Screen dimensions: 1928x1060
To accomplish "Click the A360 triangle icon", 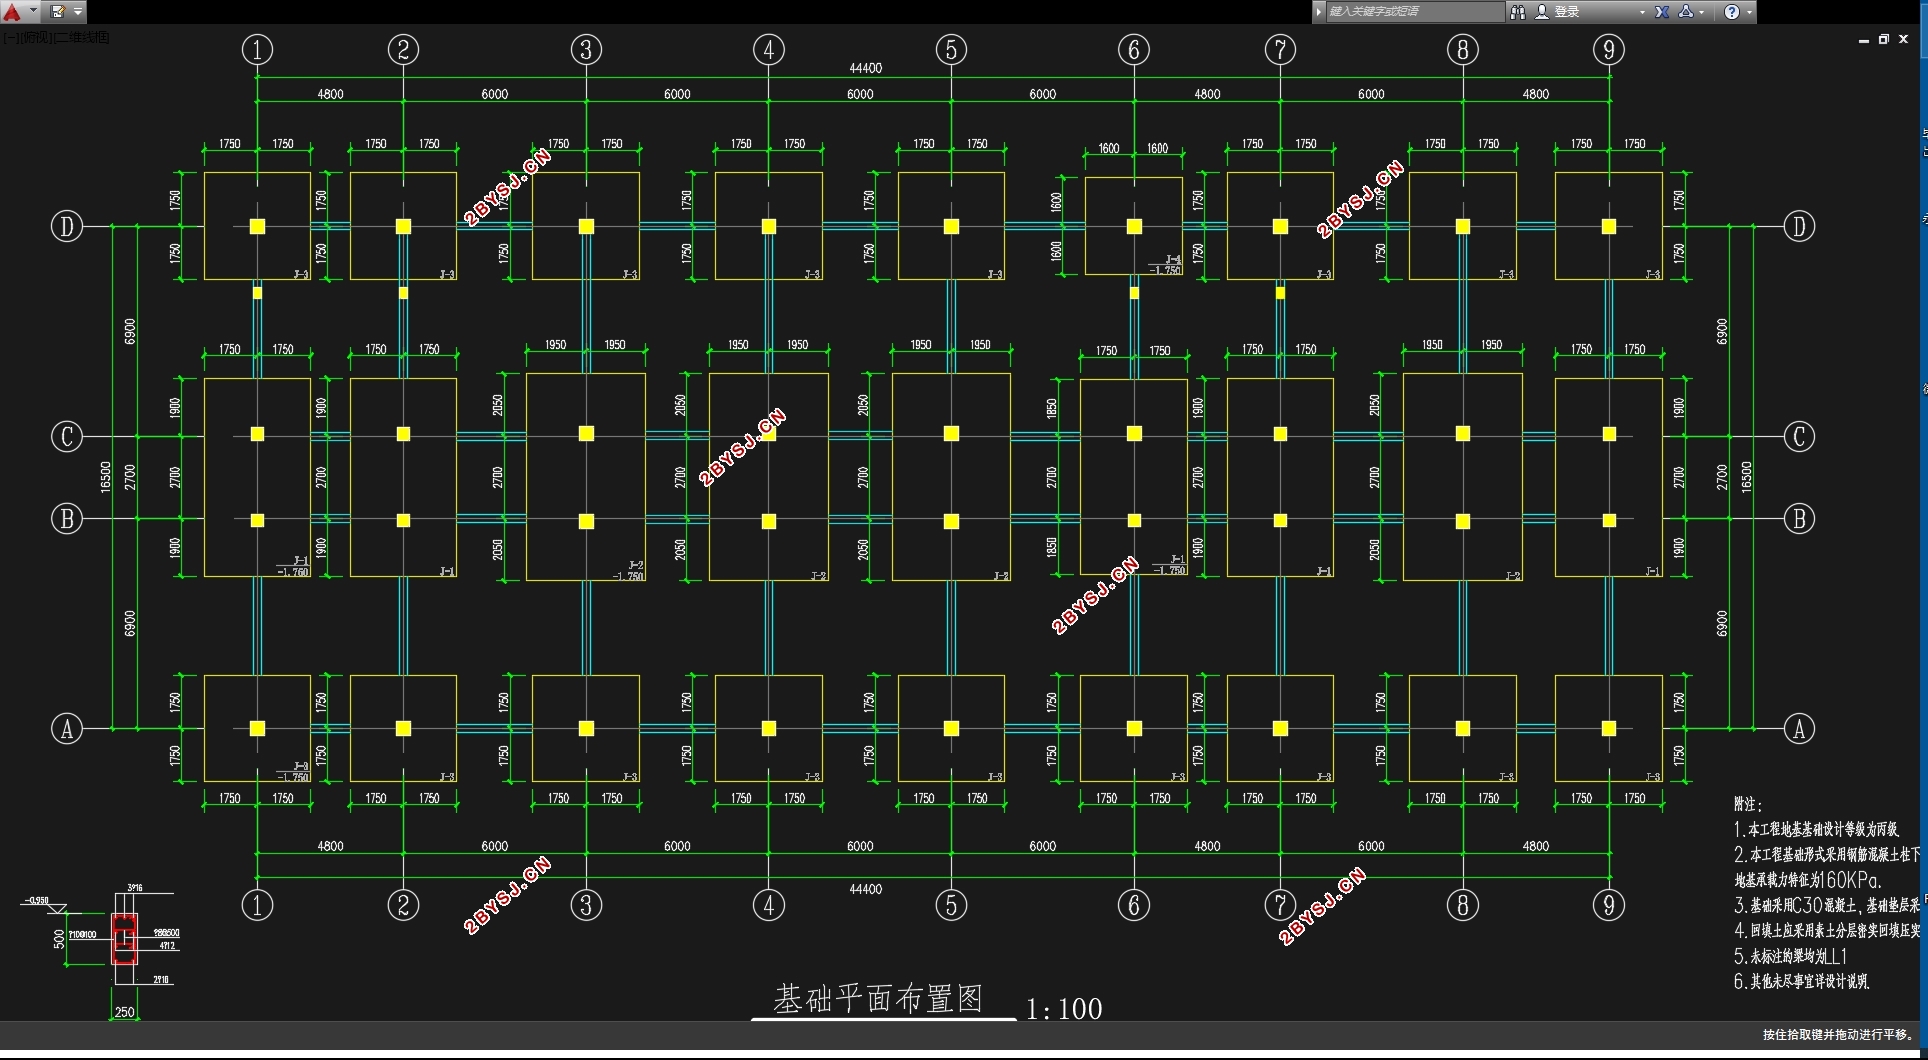I will [1686, 12].
